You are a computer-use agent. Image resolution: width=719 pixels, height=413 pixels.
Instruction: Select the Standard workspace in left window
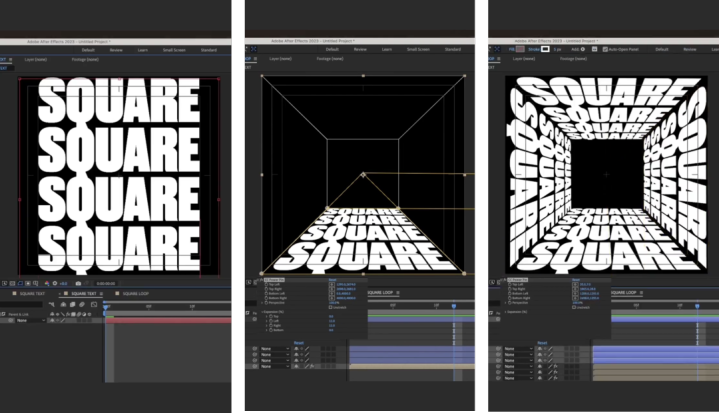coord(209,48)
